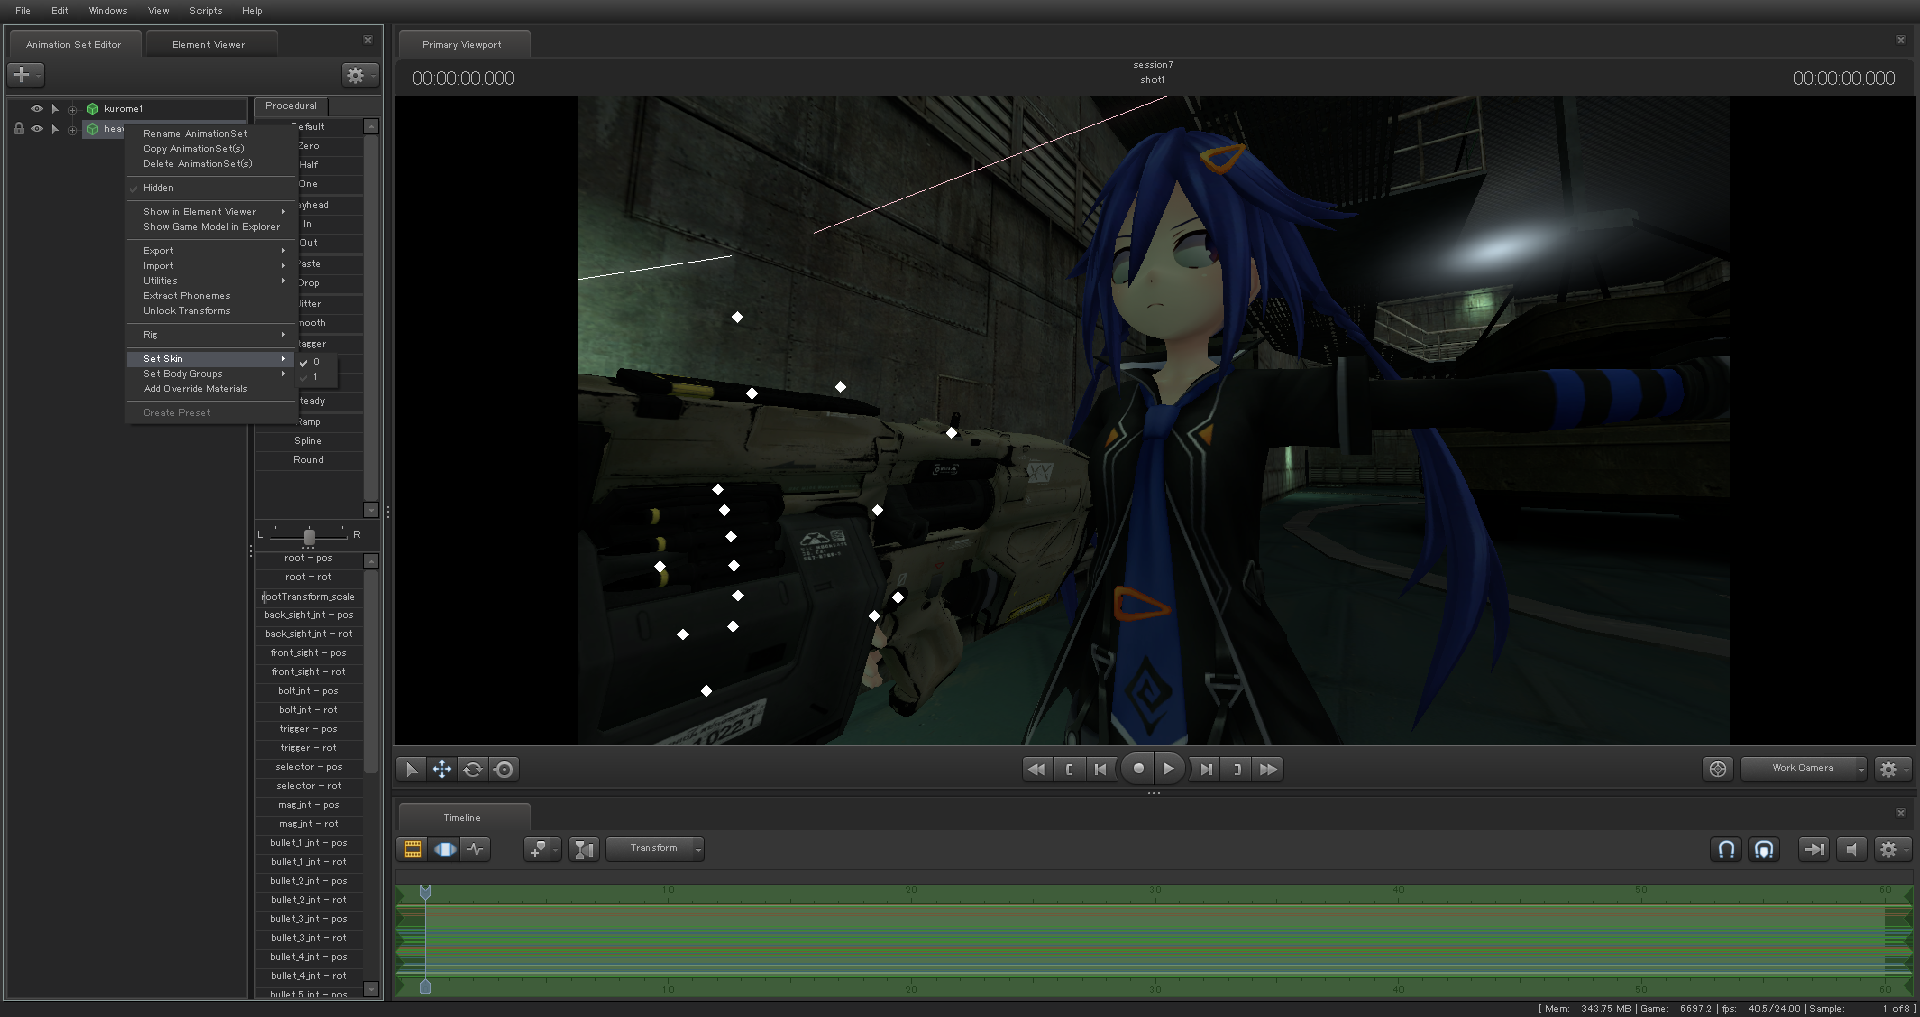Viewport: 1920px width, 1017px height.
Task: Go to previous clip bracket button
Action: 1069,769
